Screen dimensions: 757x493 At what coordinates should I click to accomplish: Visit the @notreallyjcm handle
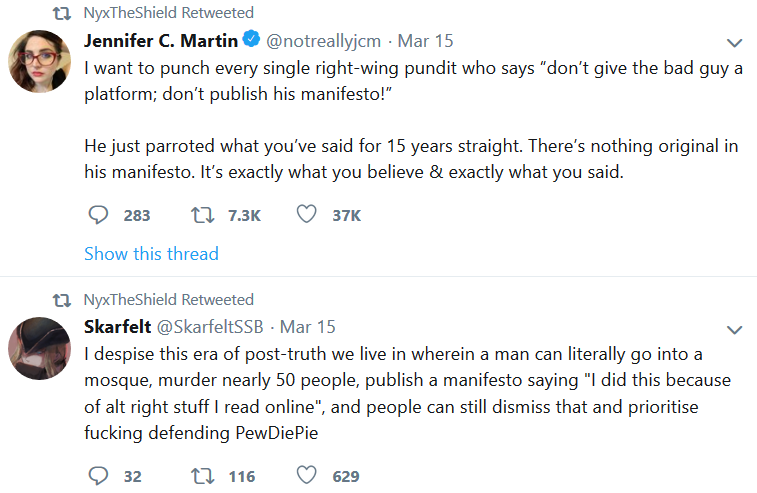pos(323,41)
